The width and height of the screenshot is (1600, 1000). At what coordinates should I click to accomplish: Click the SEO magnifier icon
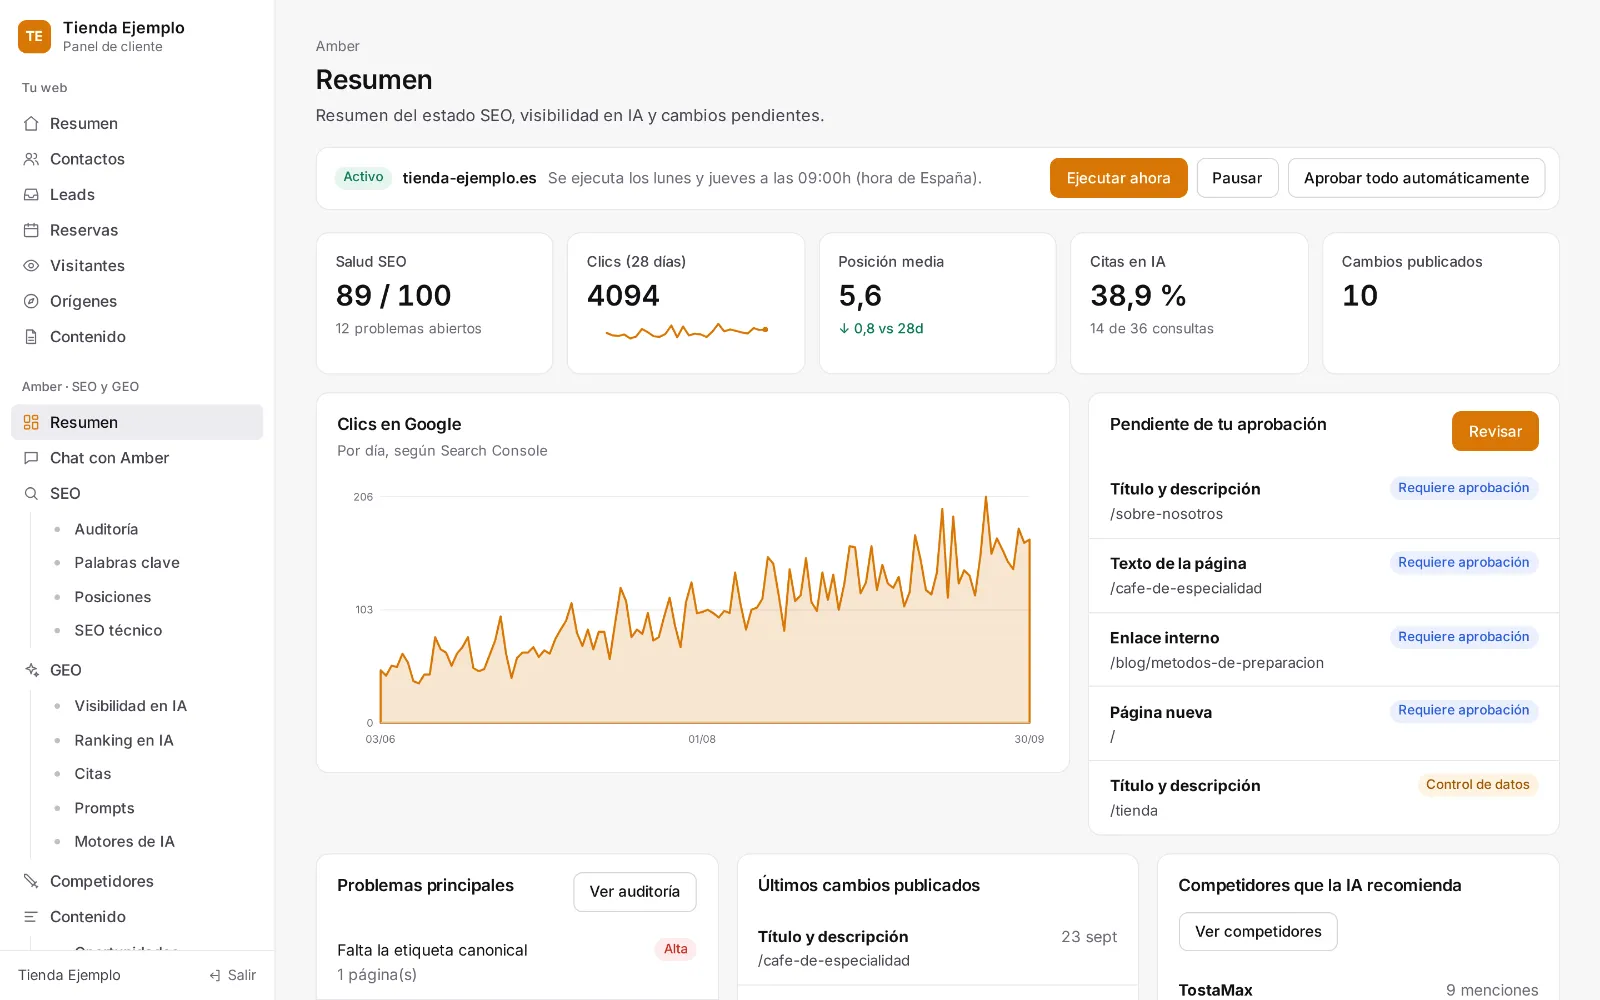click(x=31, y=493)
